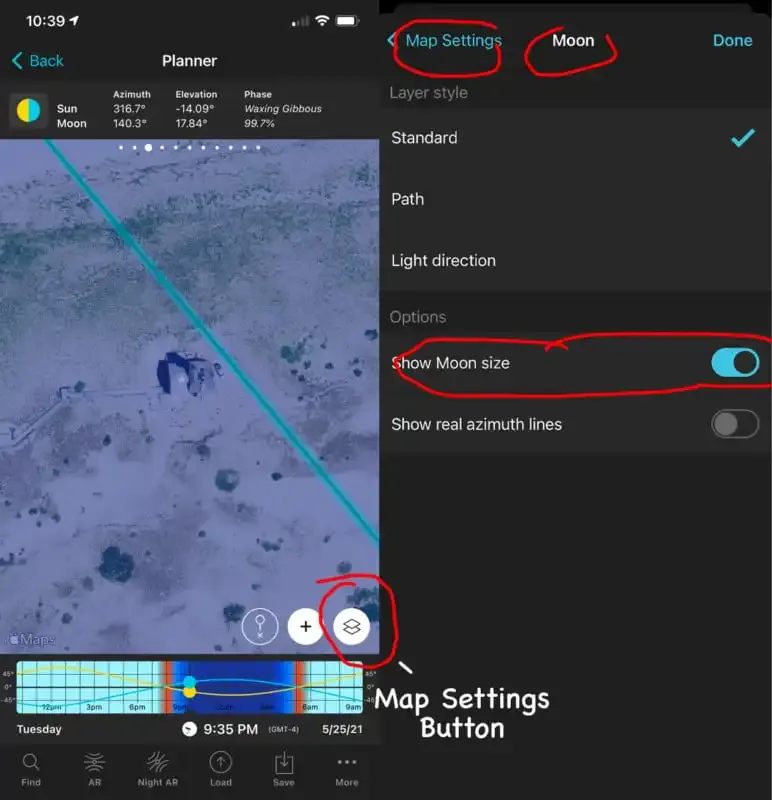This screenshot has height=800, width=772.
Task: Tap the sun and moon elevation timeline graph
Action: point(189,686)
